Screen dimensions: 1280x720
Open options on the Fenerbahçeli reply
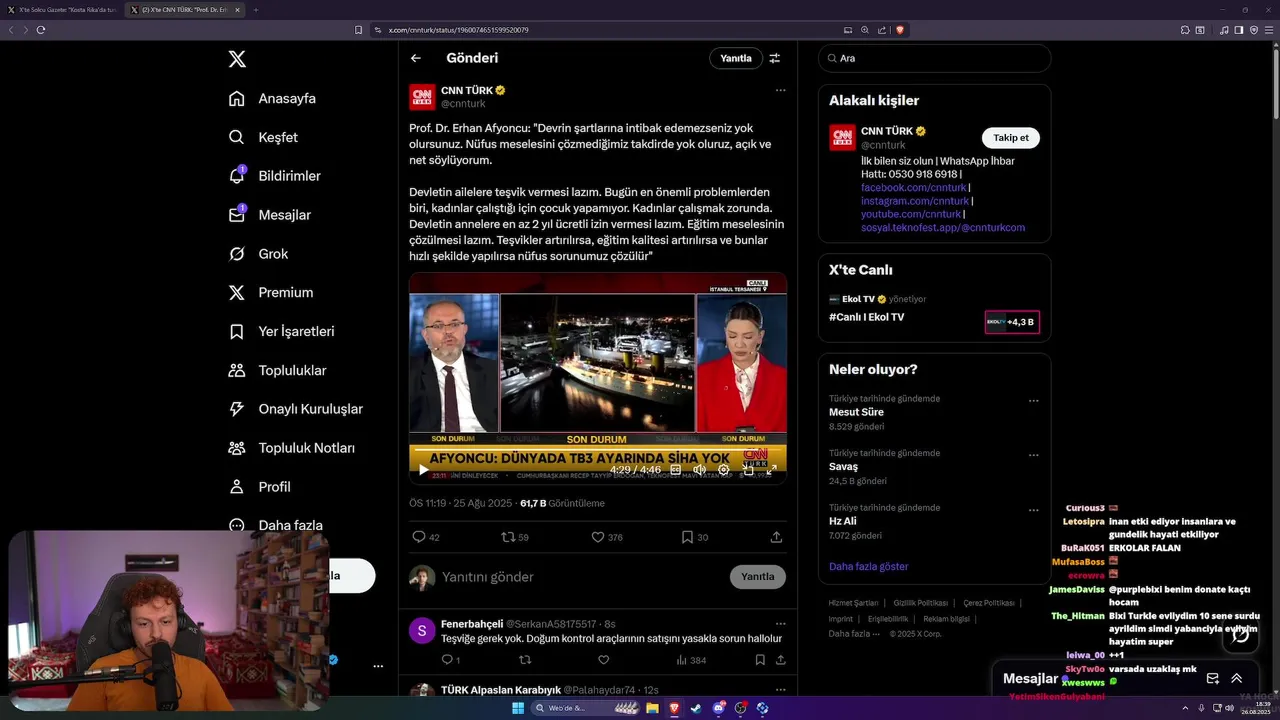781,624
